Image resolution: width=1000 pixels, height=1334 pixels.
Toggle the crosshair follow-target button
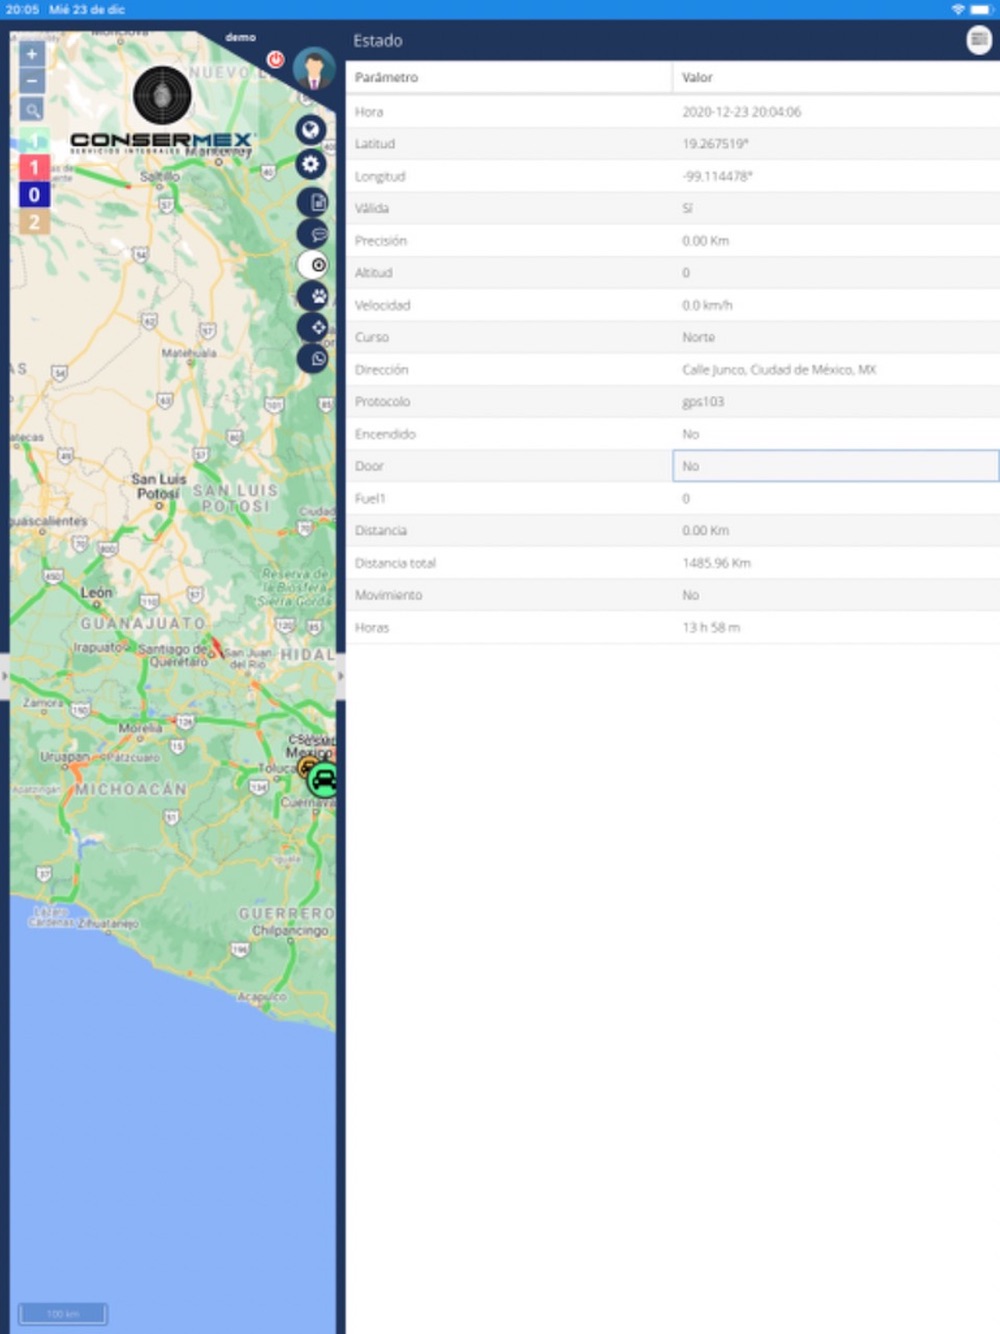tap(316, 327)
